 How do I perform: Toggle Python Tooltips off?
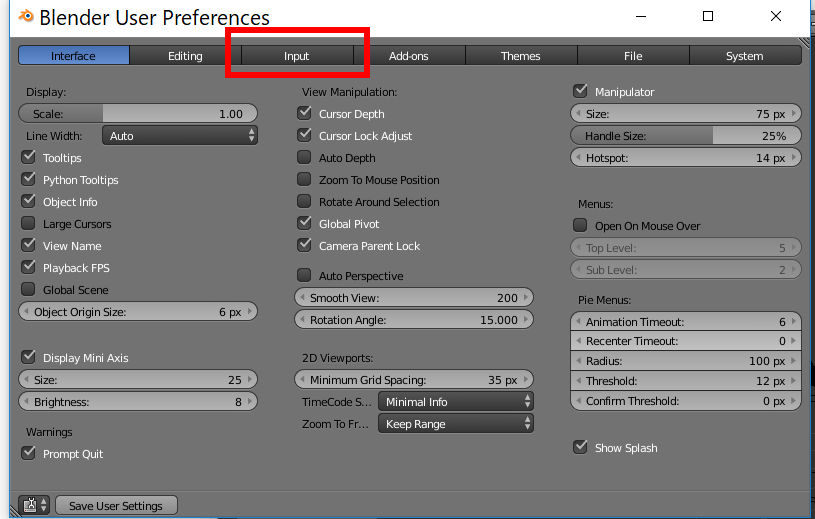point(28,179)
